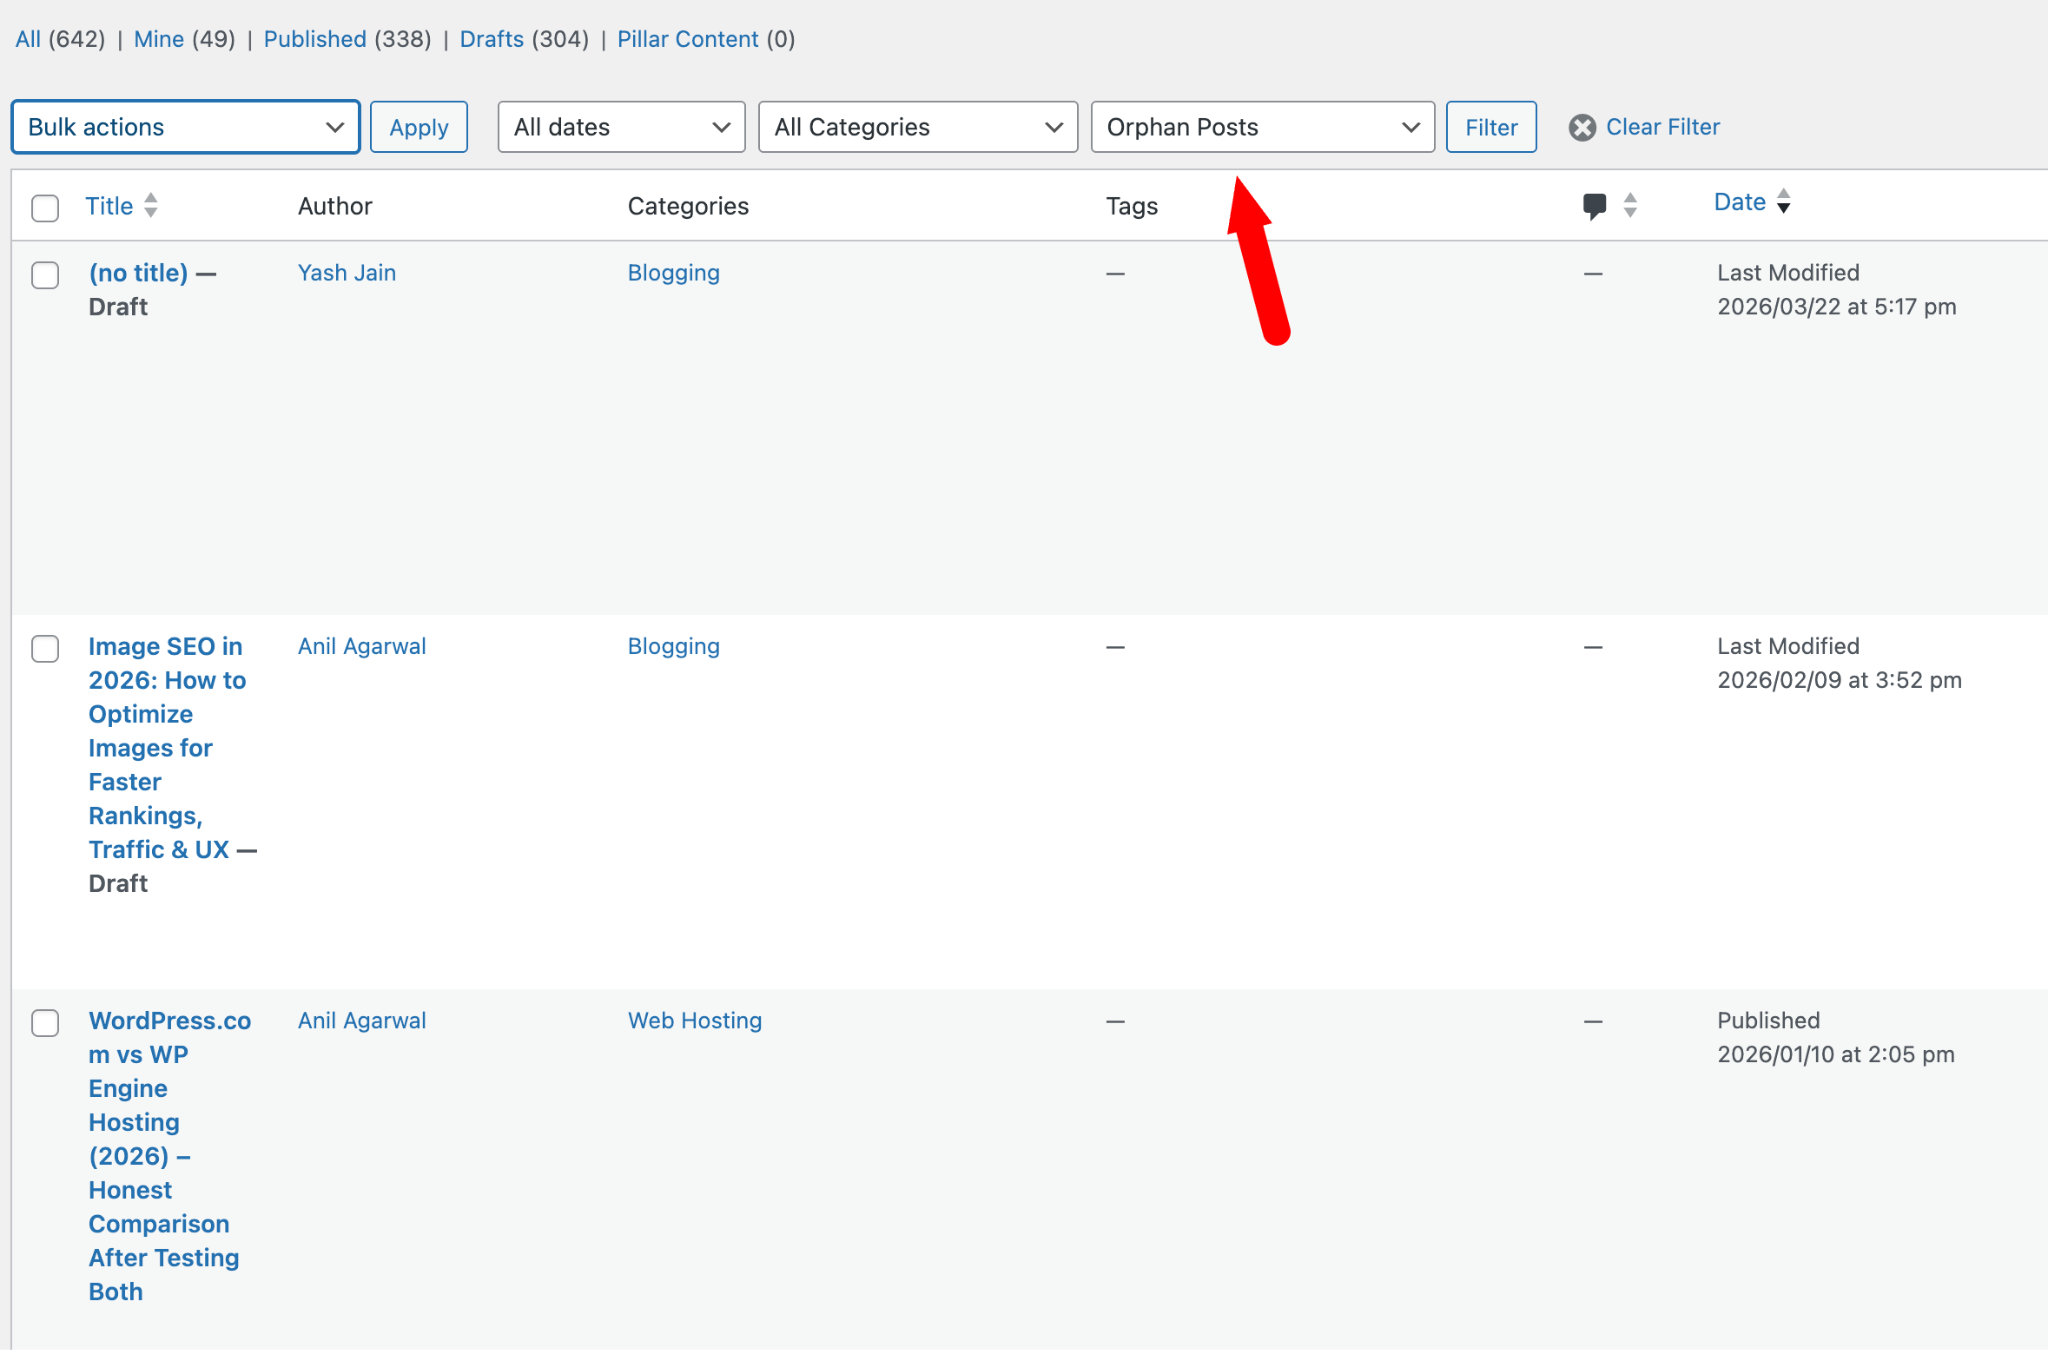This screenshot has width=2048, height=1350.
Task: Open author Yash Jain's posts link
Action: (x=347, y=273)
